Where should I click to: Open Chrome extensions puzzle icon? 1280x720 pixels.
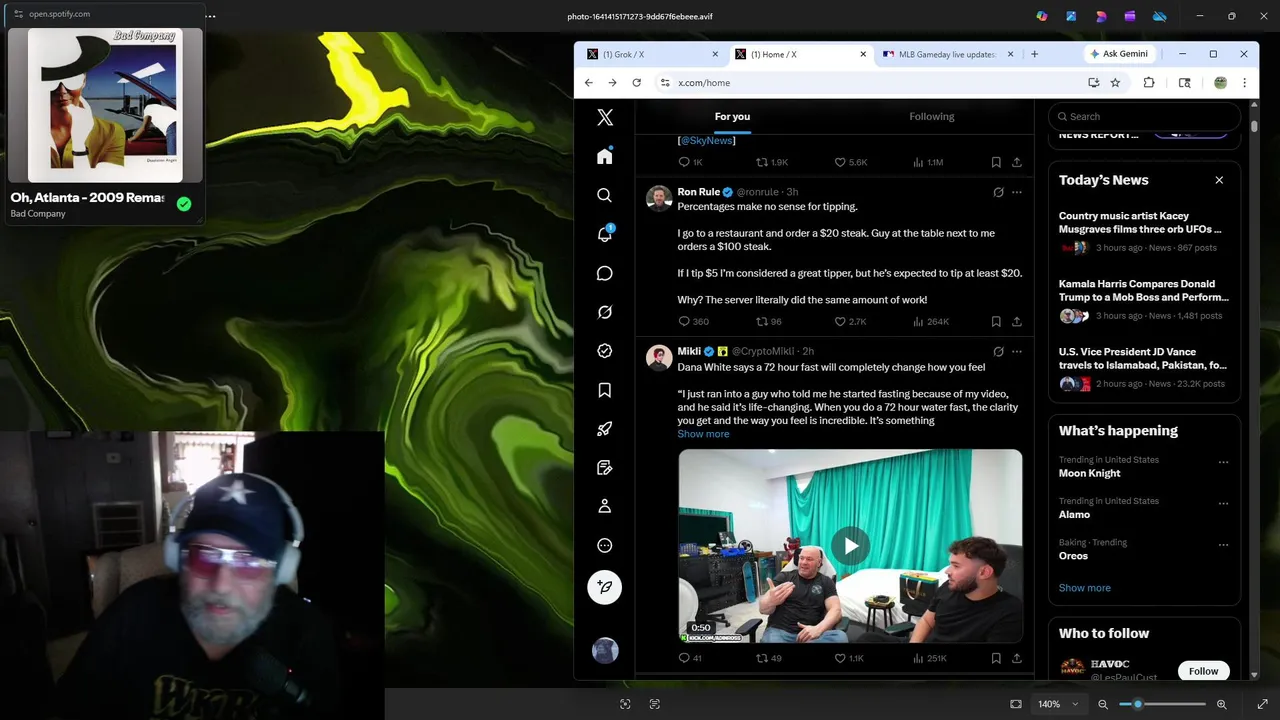[1149, 83]
